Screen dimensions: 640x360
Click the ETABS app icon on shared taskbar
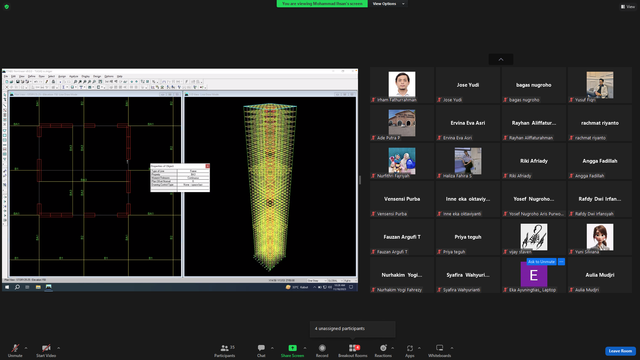[x=49, y=287]
